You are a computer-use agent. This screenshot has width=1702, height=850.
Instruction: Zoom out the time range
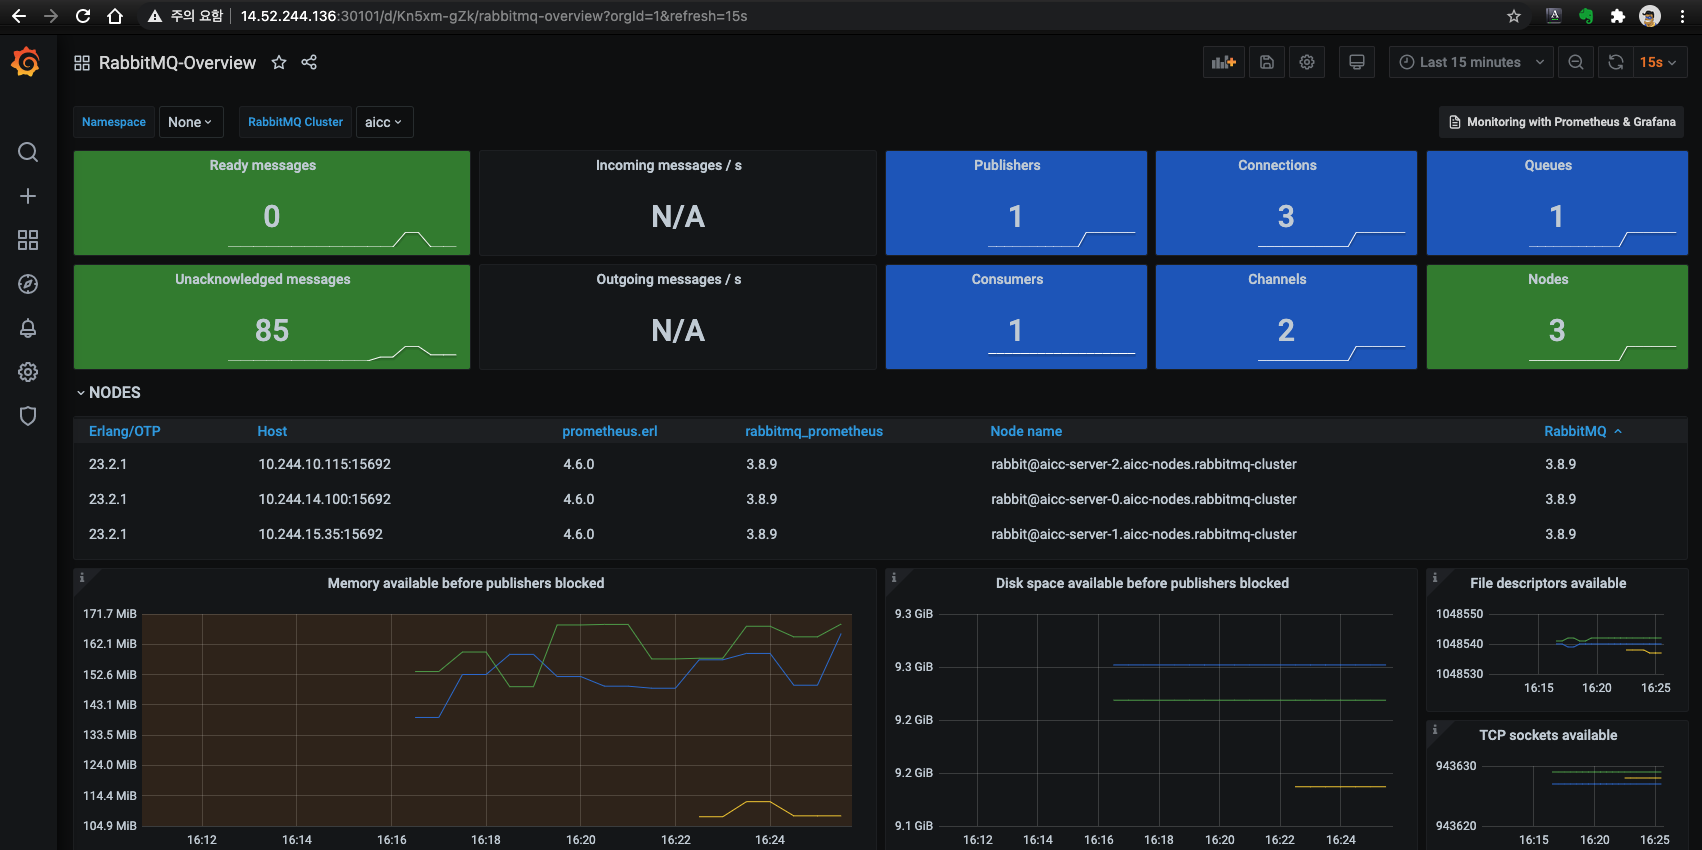pyautogui.click(x=1576, y=62)
